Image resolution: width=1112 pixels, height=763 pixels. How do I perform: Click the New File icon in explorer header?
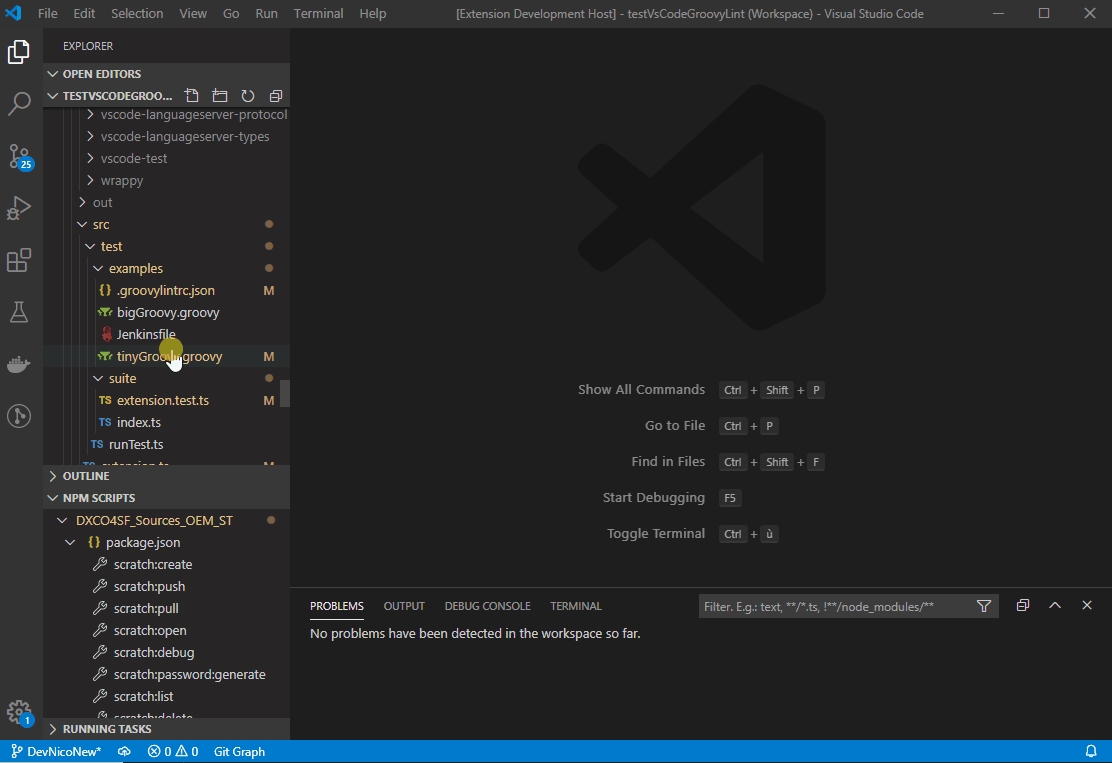tap(192, 96)
